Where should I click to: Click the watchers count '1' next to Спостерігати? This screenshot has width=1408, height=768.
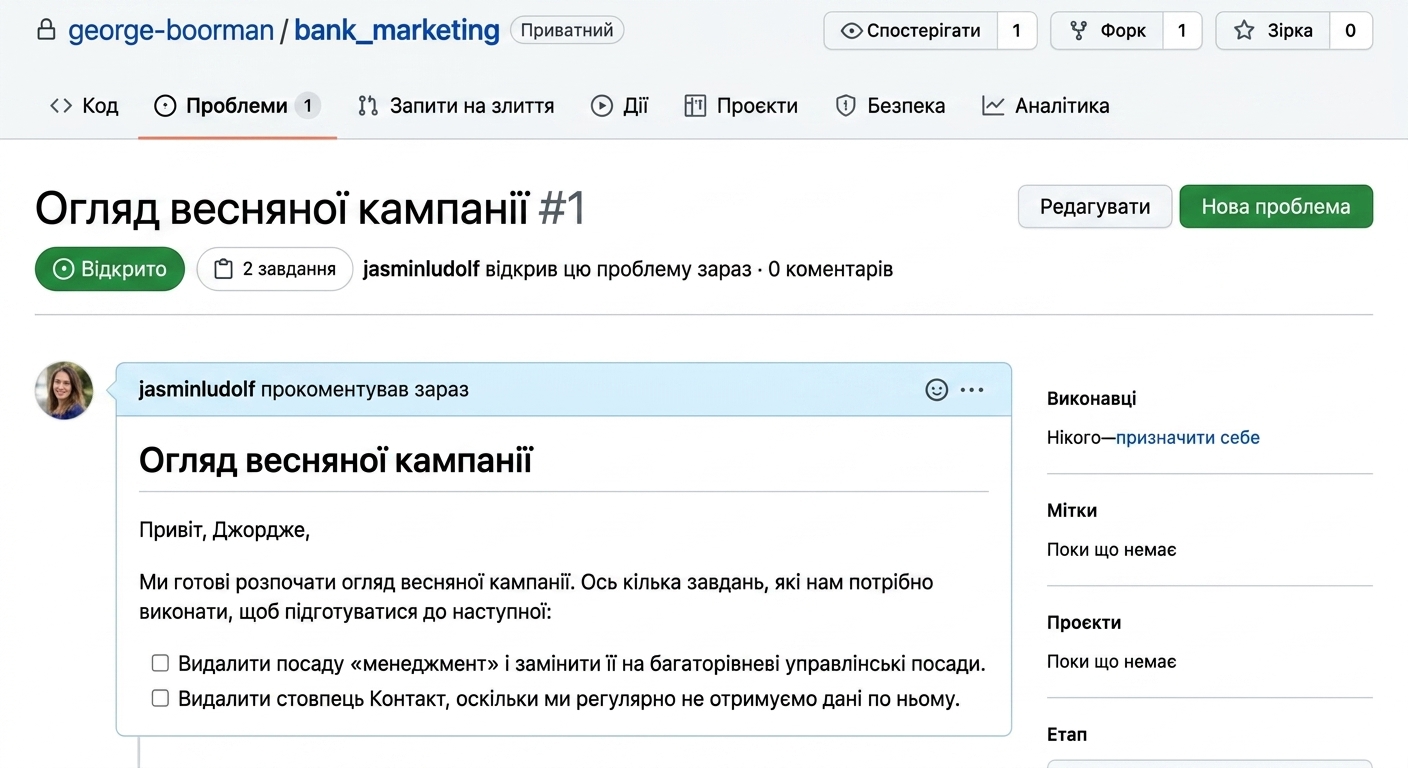tap(1017, 30)
